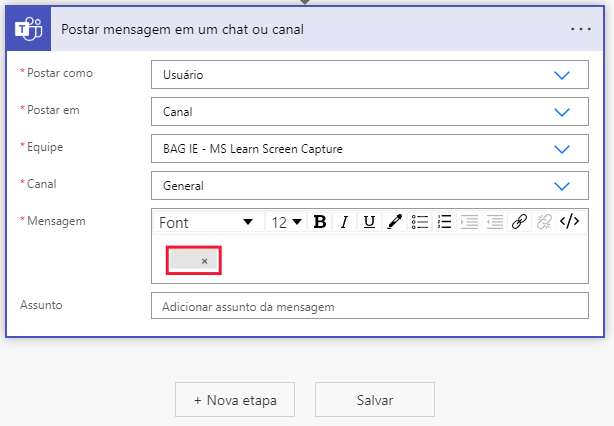Remove the dynamic content token with x
614x426 pixels.
click(x=204, y=261)
